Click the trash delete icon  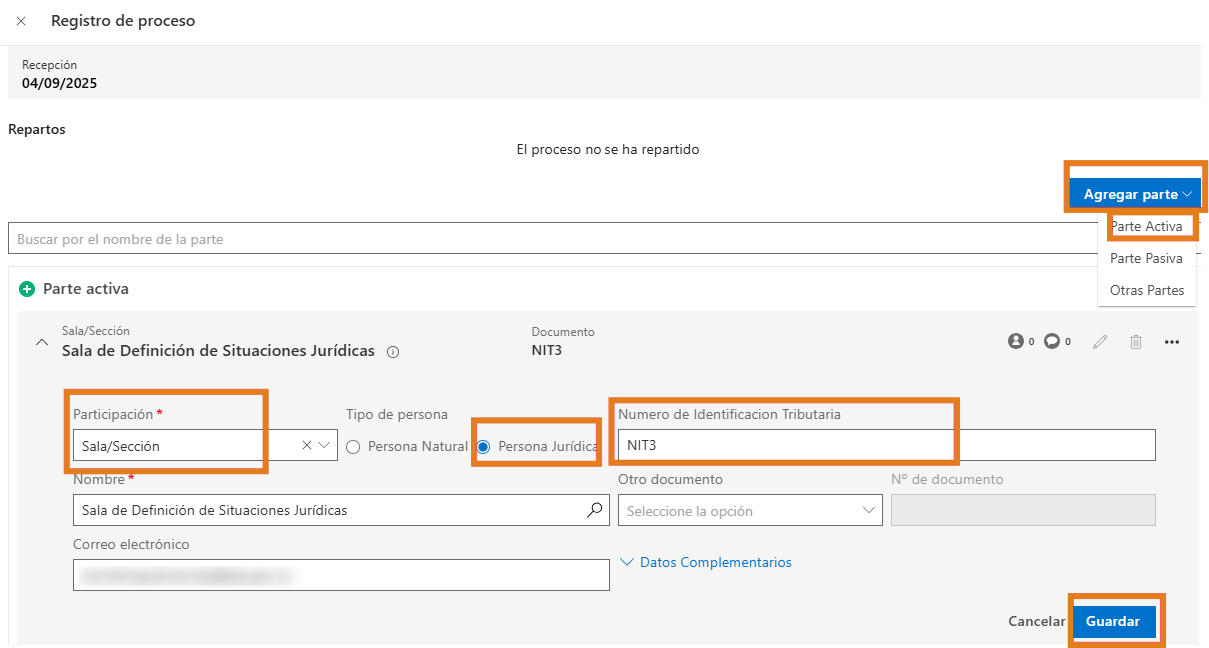[x=1136, y=342]
